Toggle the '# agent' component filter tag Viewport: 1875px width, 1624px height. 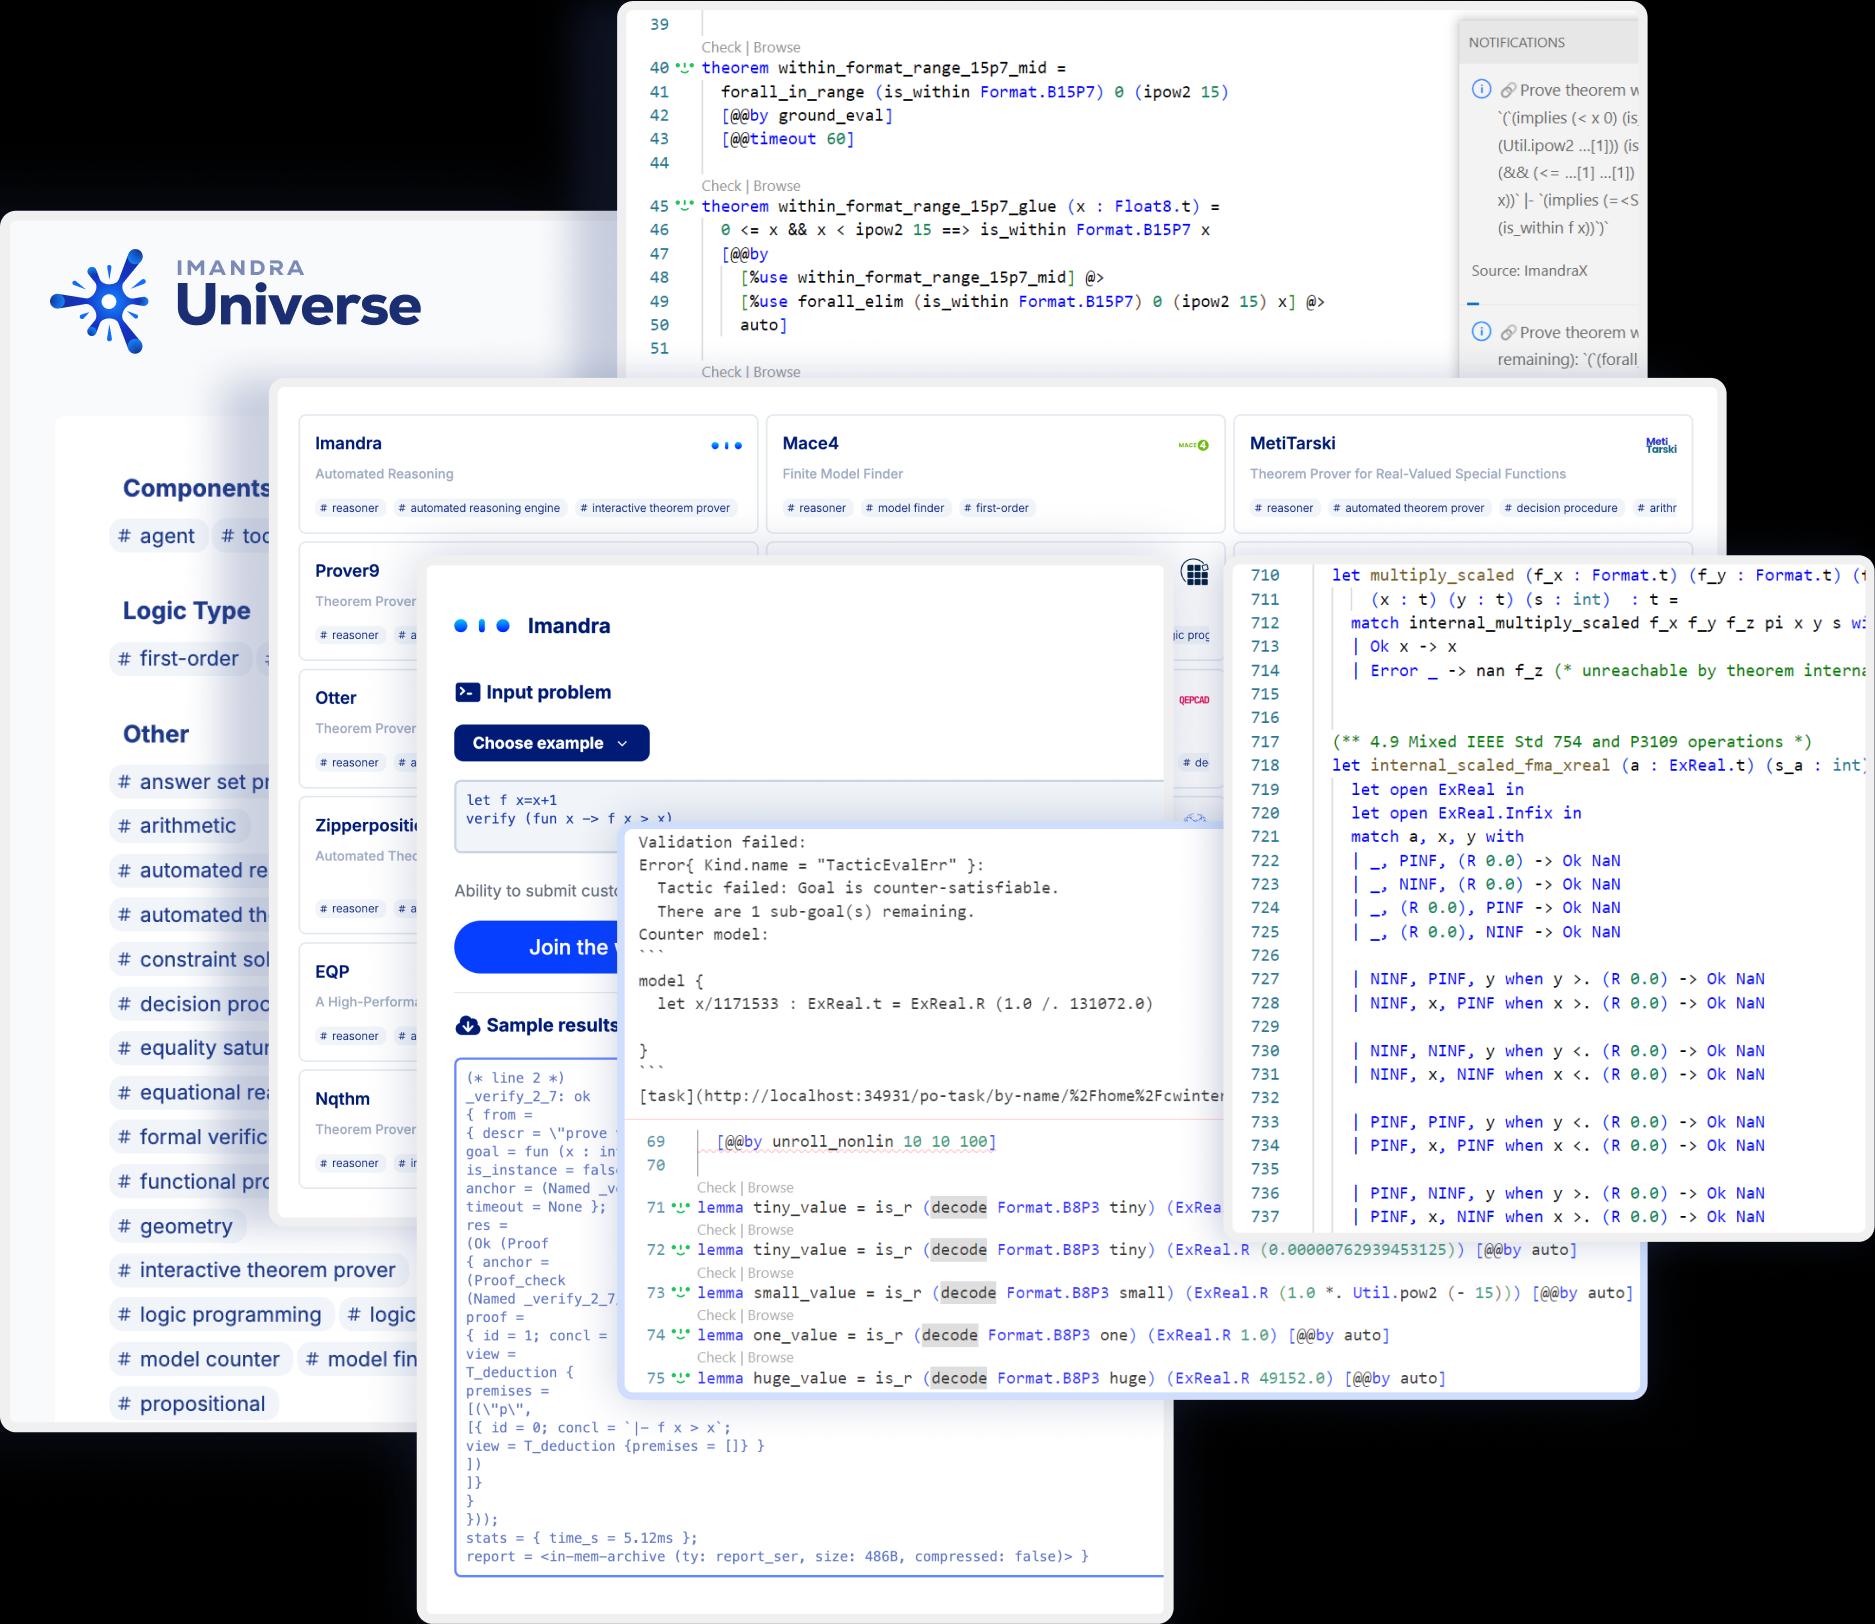click(x=158, y=536)
